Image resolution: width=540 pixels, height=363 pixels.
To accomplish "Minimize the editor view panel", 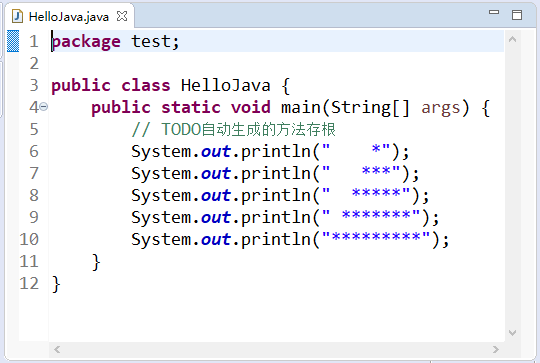I will pos(494,12).
